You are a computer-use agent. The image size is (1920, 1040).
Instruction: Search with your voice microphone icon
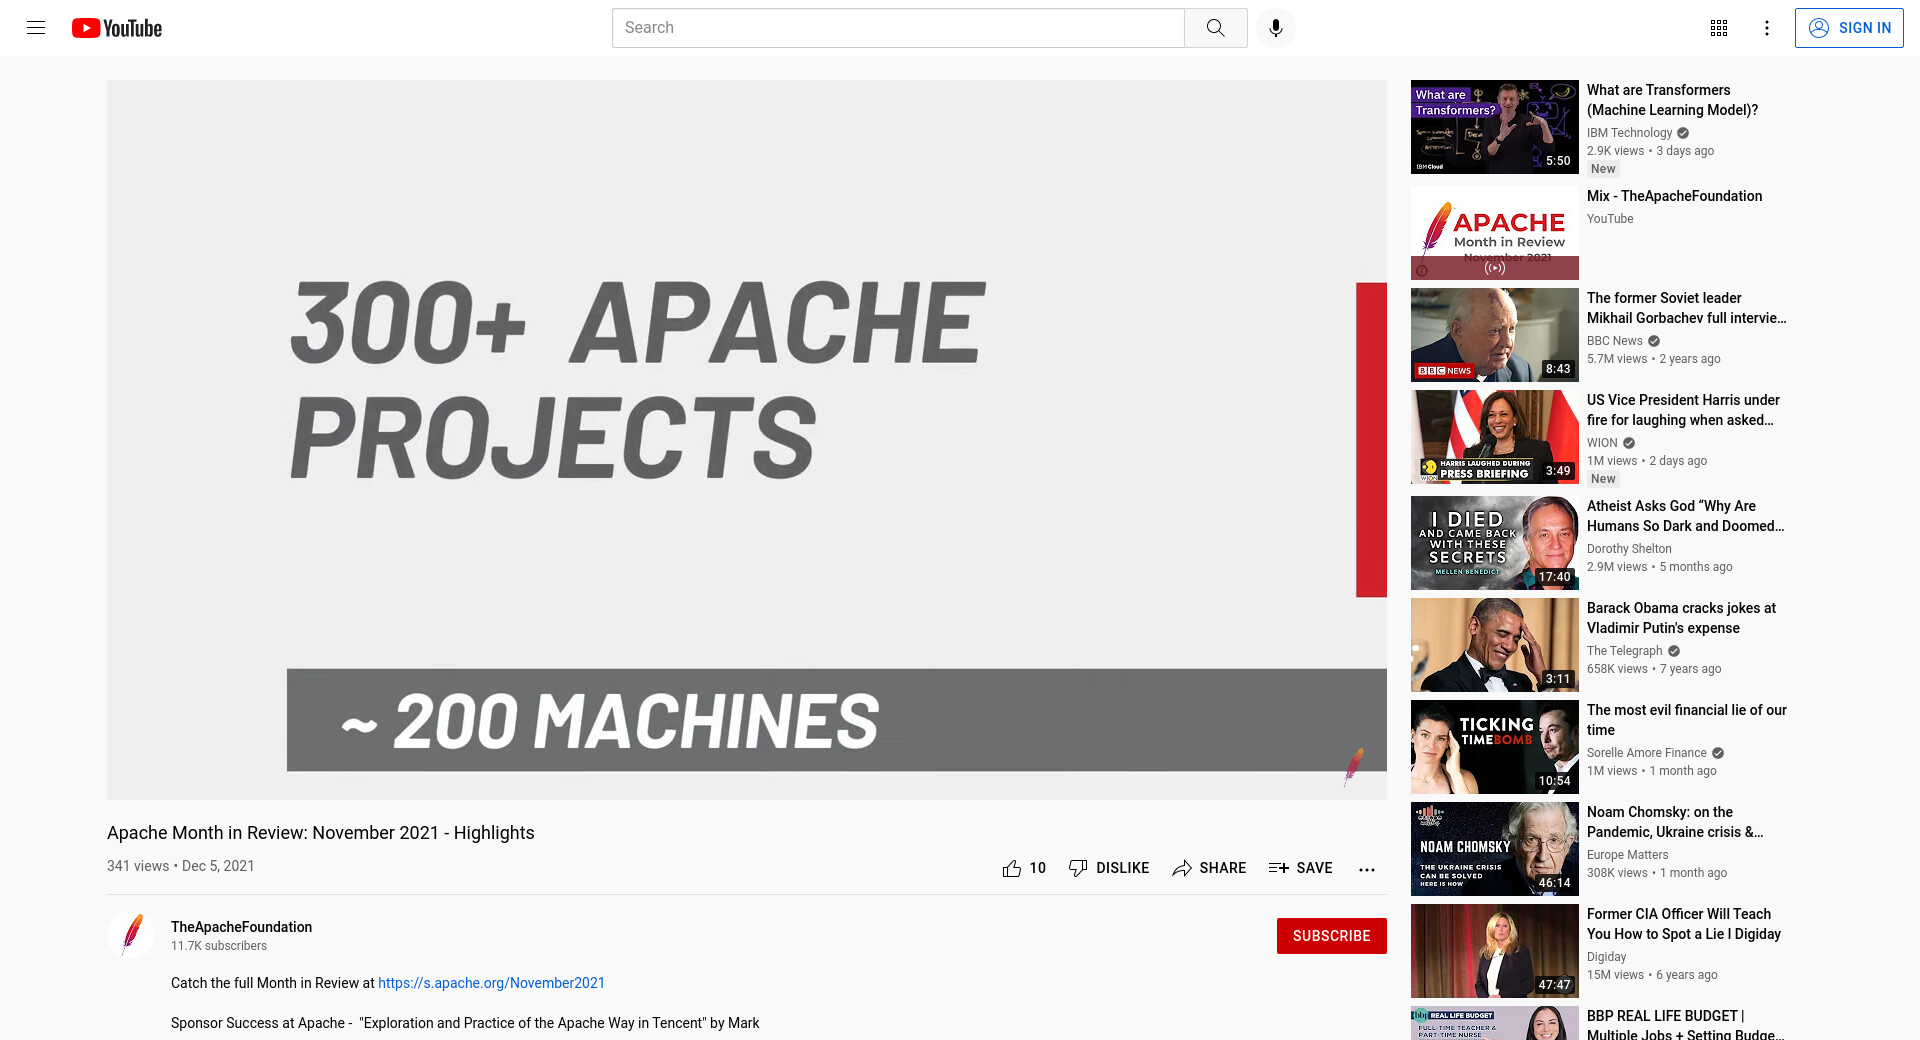coord(1275,28)
